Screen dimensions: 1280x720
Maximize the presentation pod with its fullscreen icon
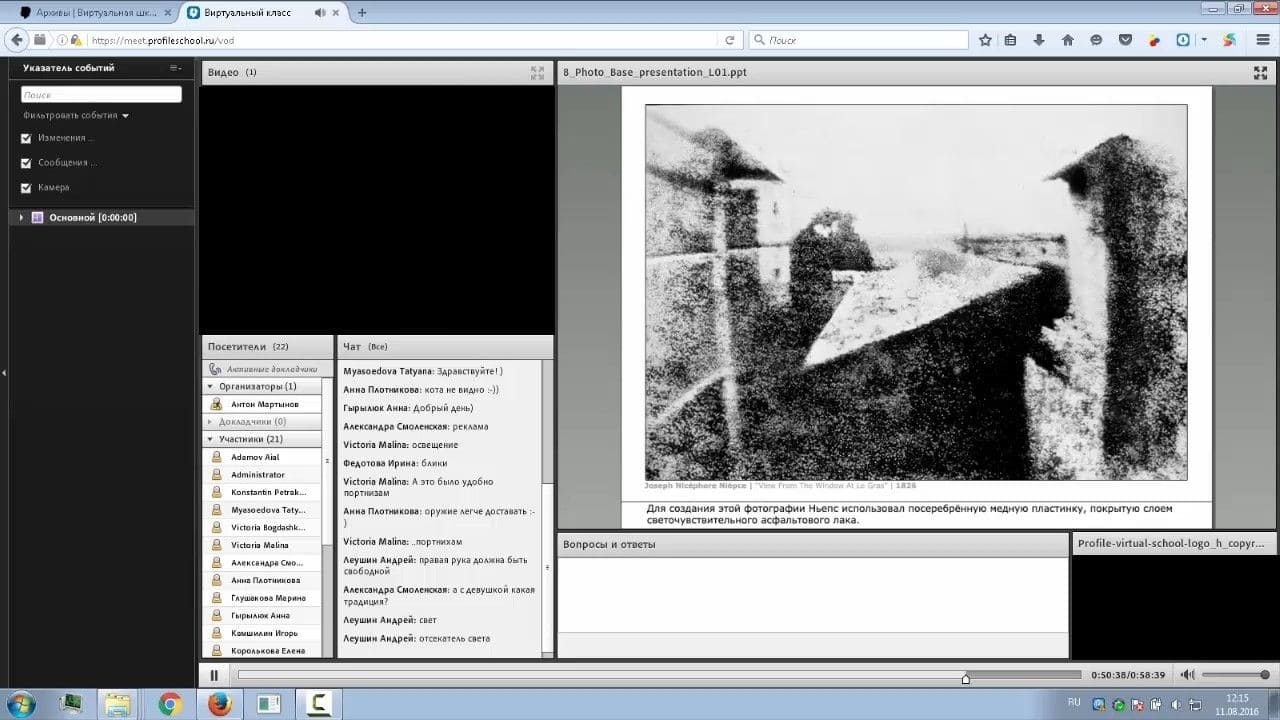[x=1261, y=73]
